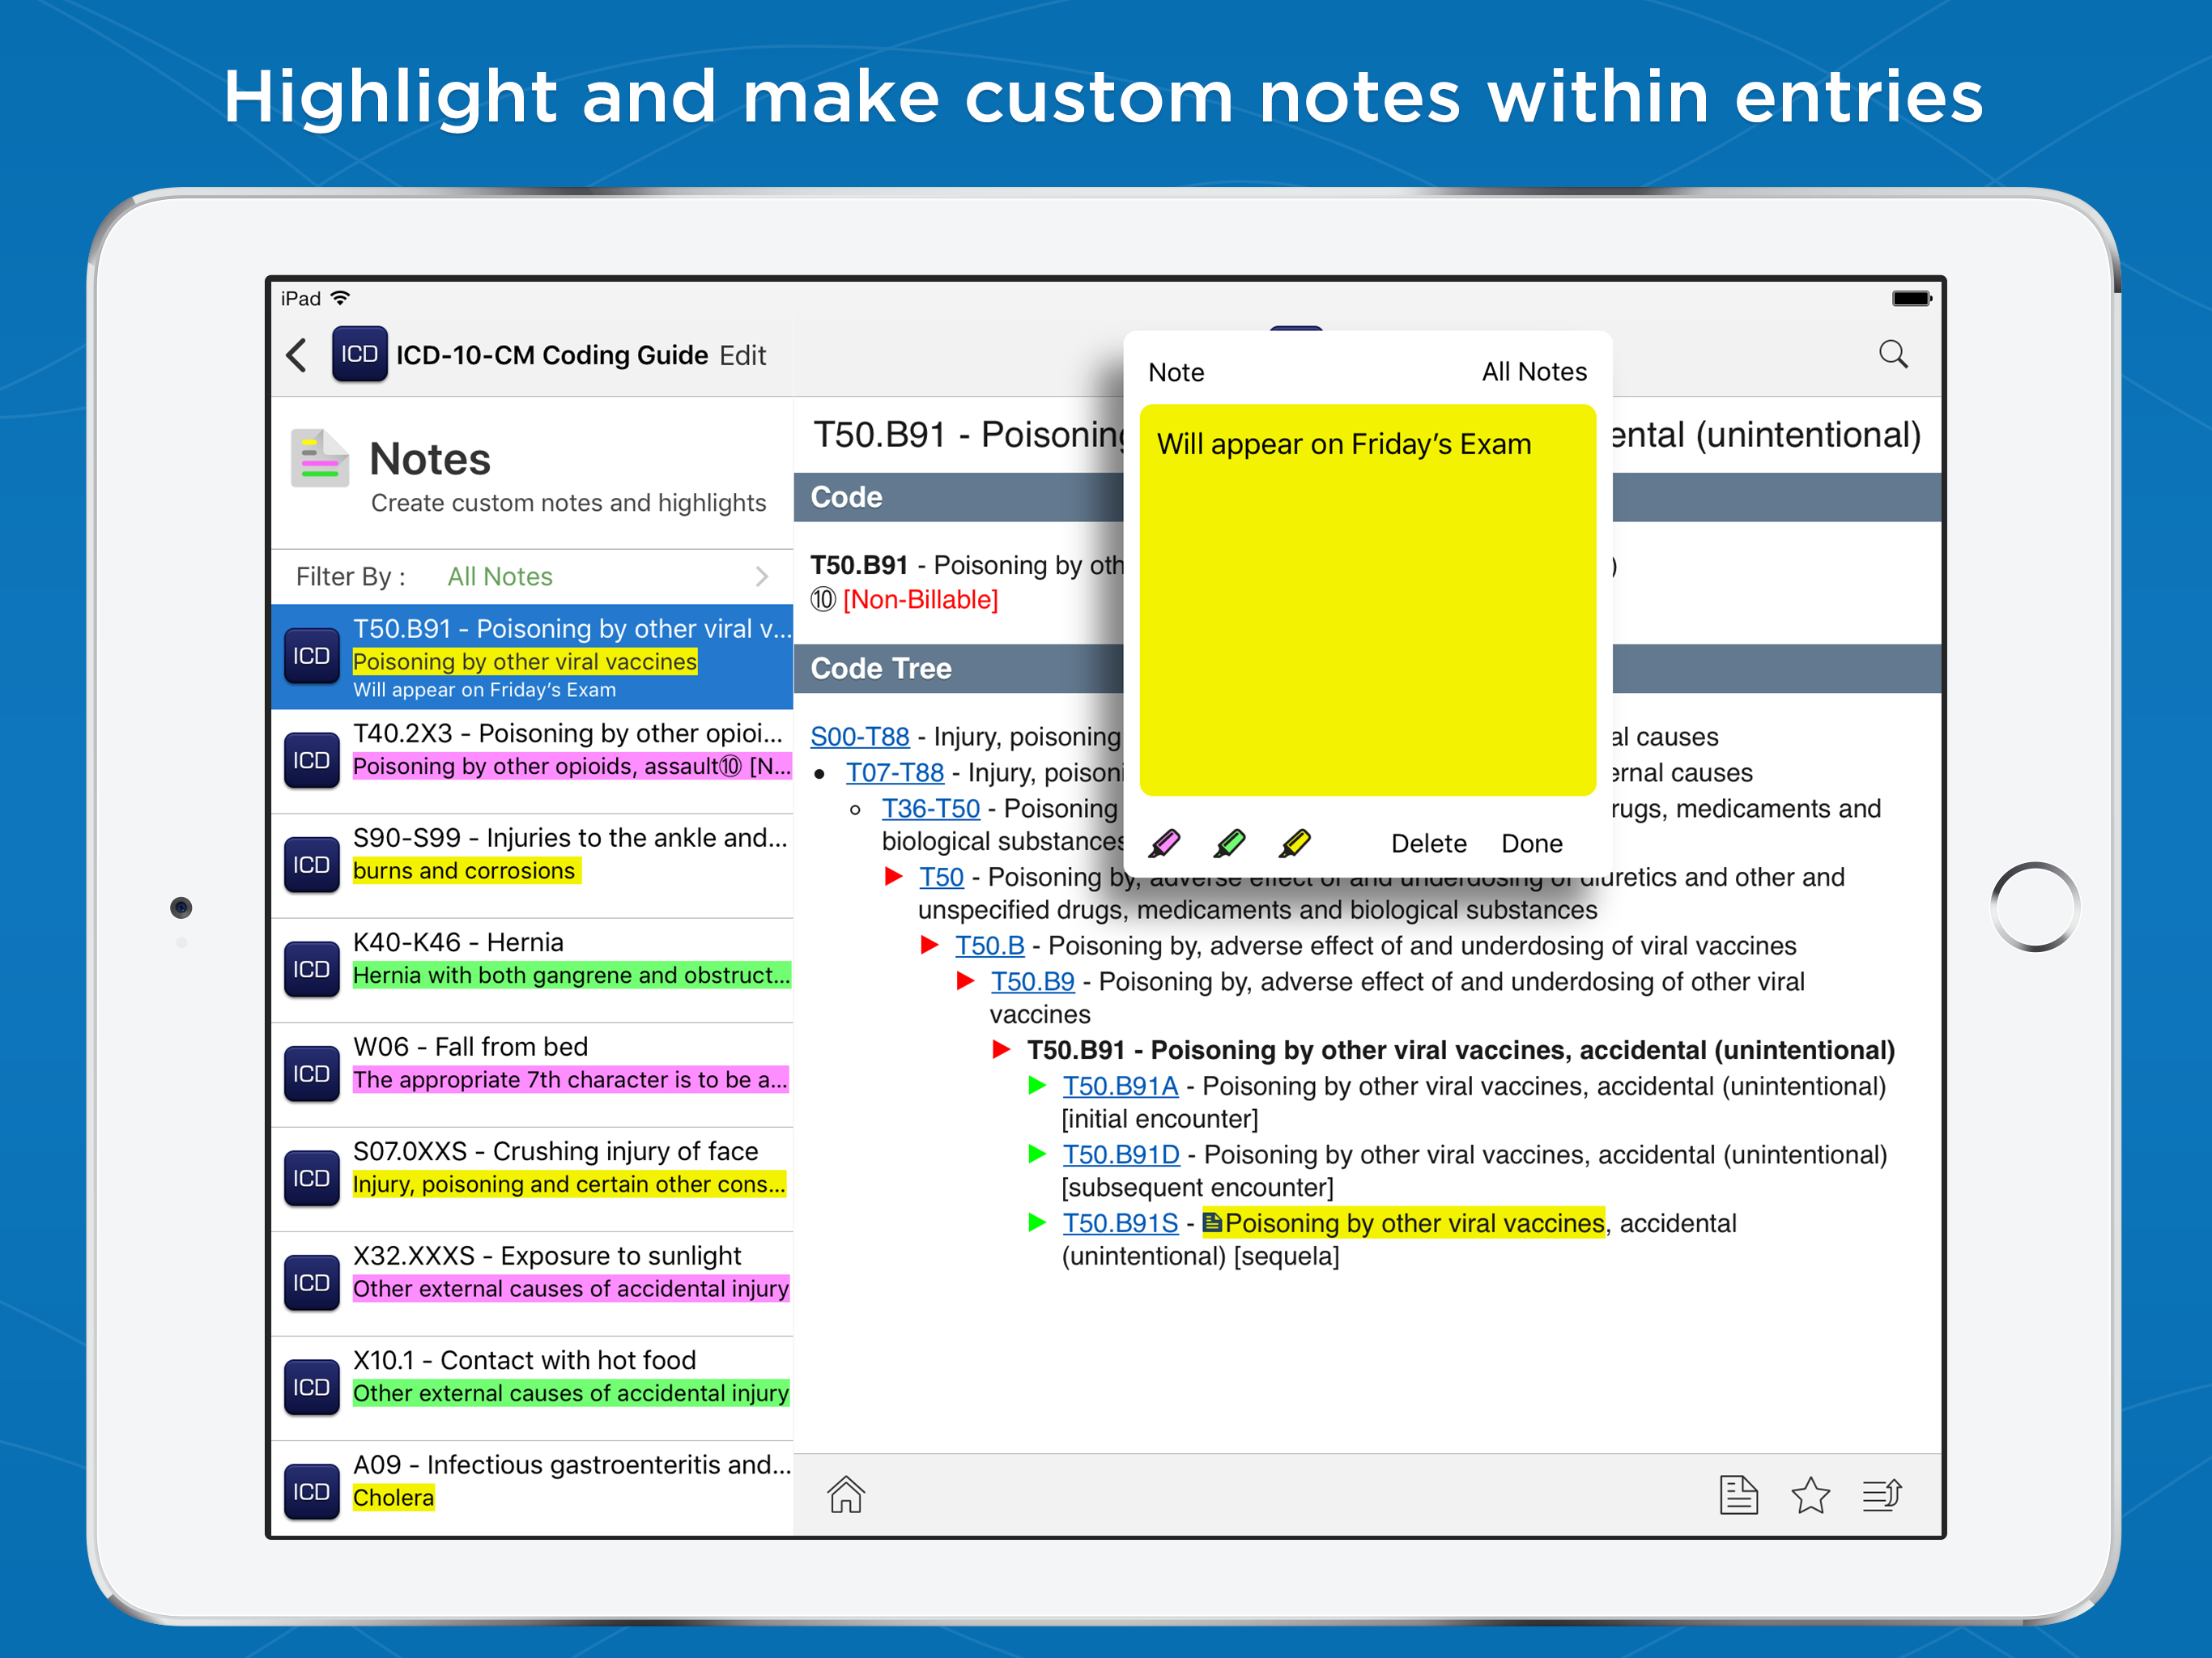This screenshot has height=1658, width=2212.
Task: Select the yellow highlighter pen
Action: pos(1295,843)
